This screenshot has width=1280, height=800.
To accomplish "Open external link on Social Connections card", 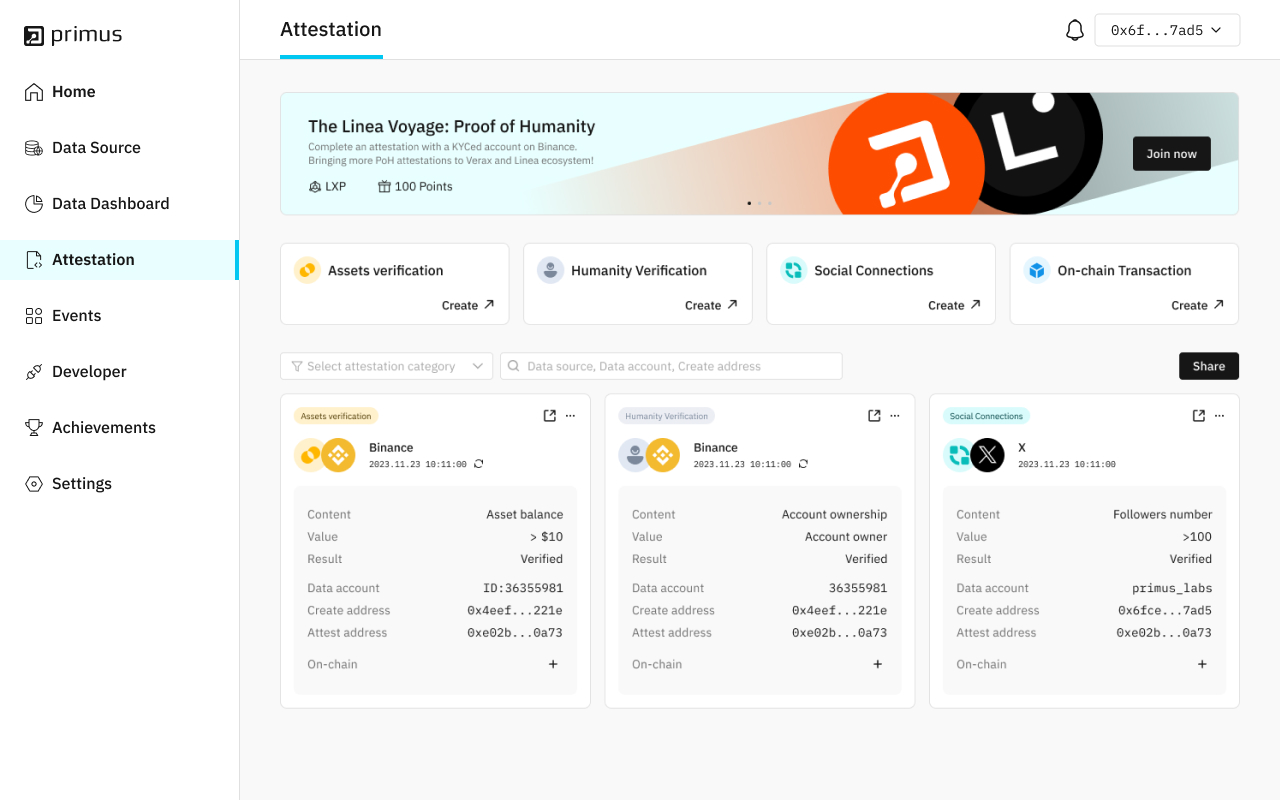I will click(x=1199, y=416).
